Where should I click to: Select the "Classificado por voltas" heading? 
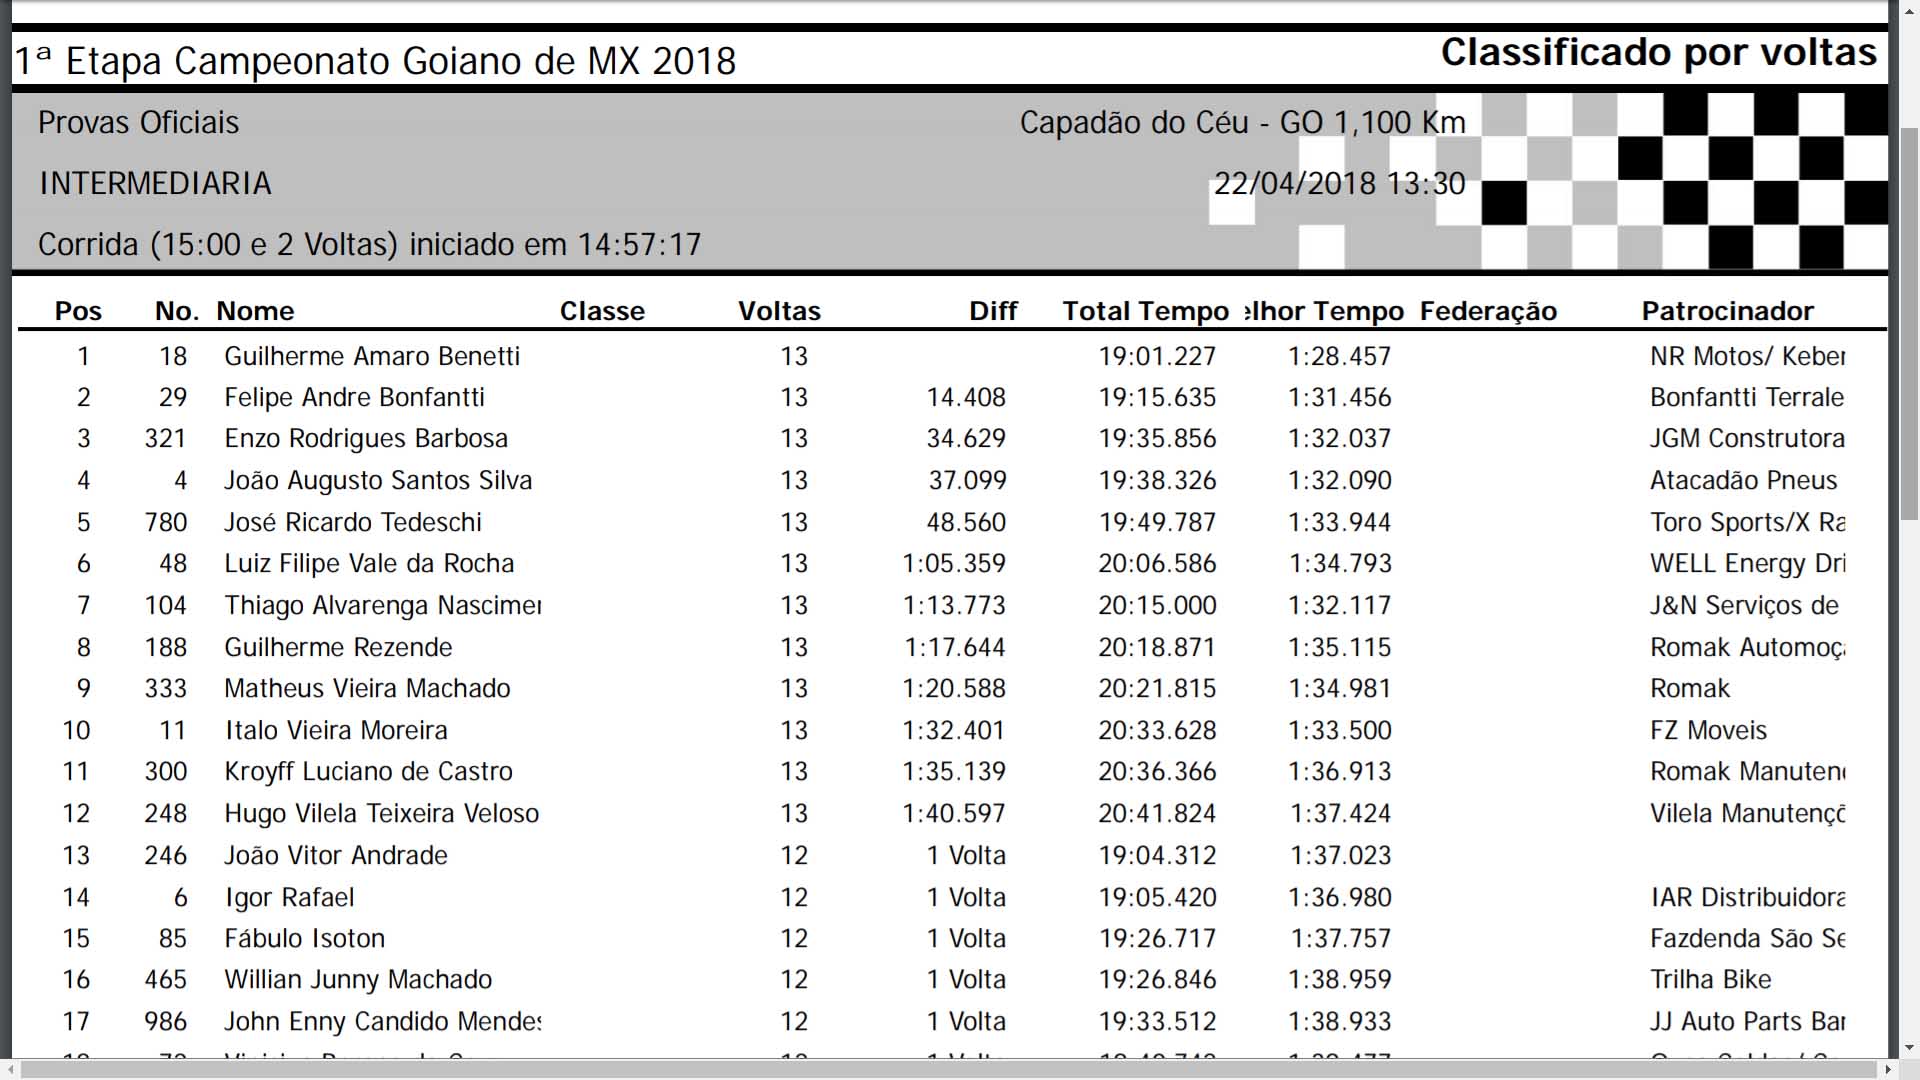[1658, 52]
